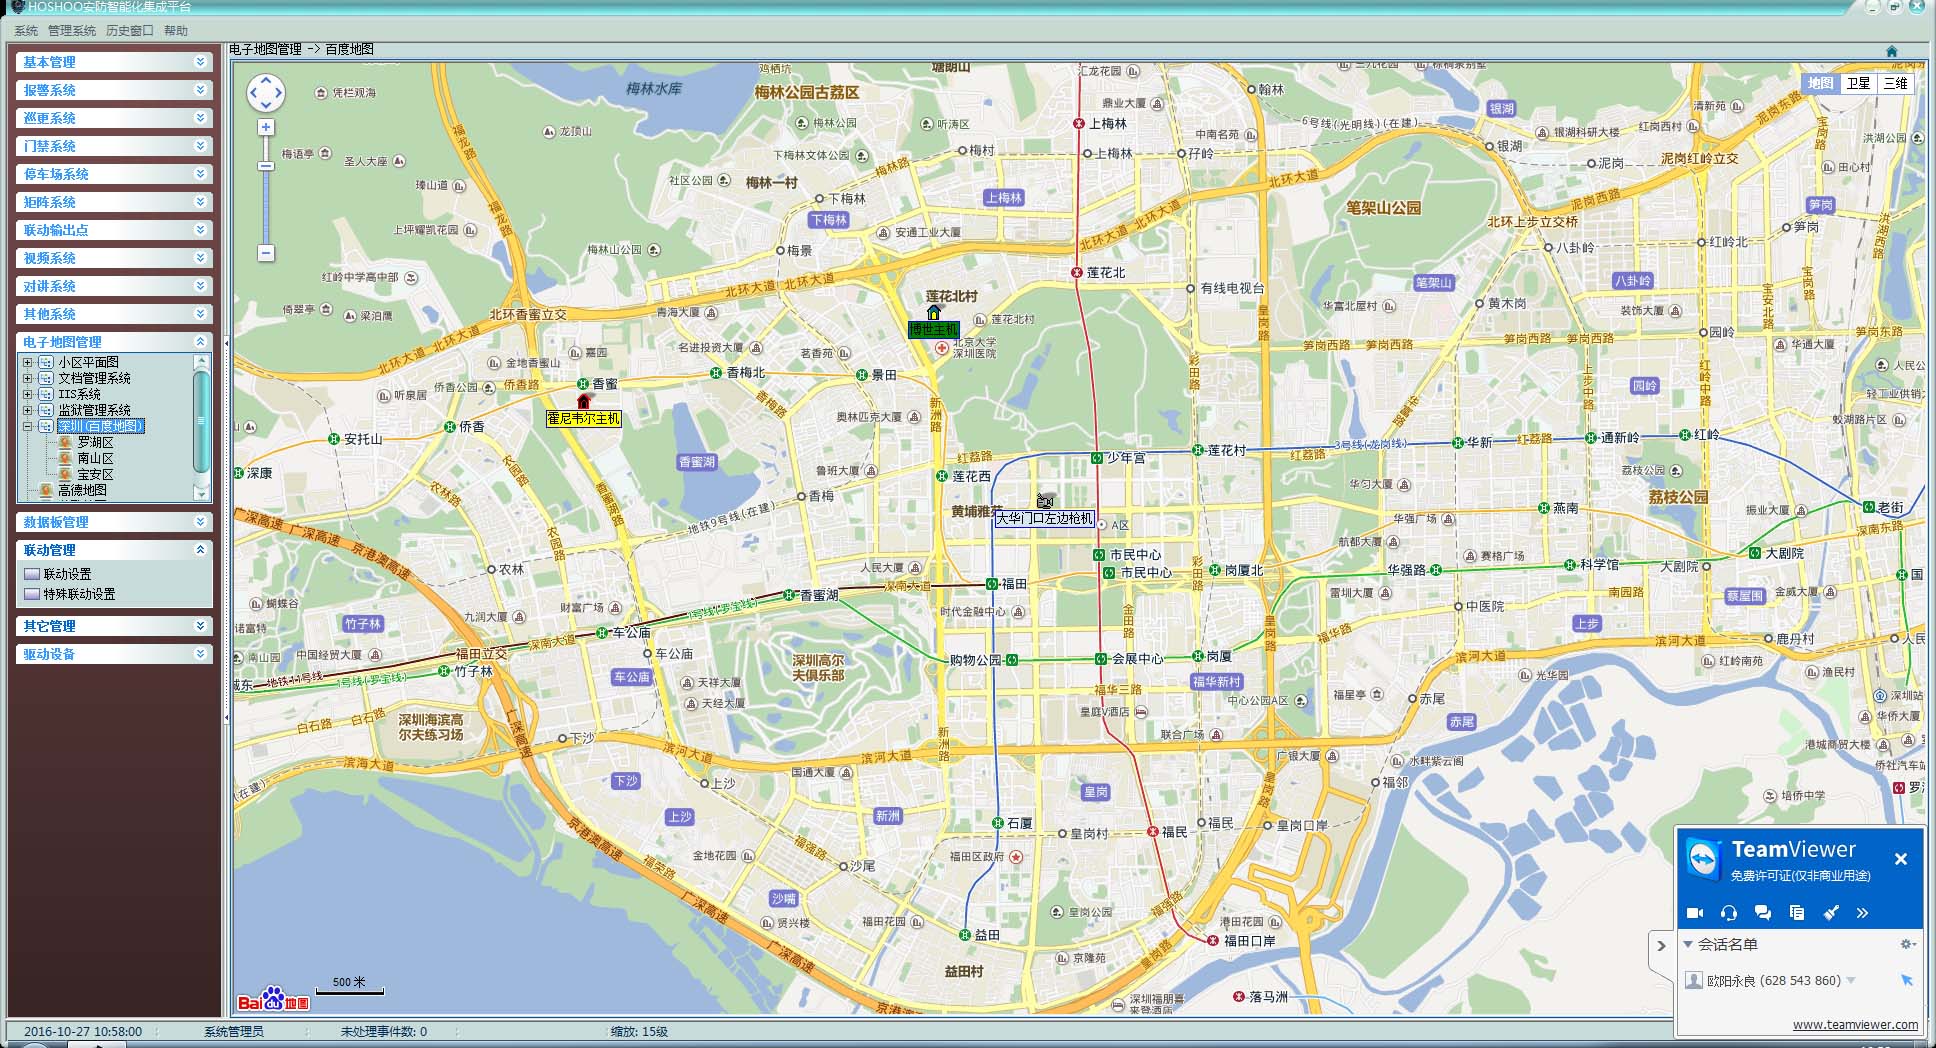
Task: Open TeamViewer whiteboard brush tool
Action: 1831,913
